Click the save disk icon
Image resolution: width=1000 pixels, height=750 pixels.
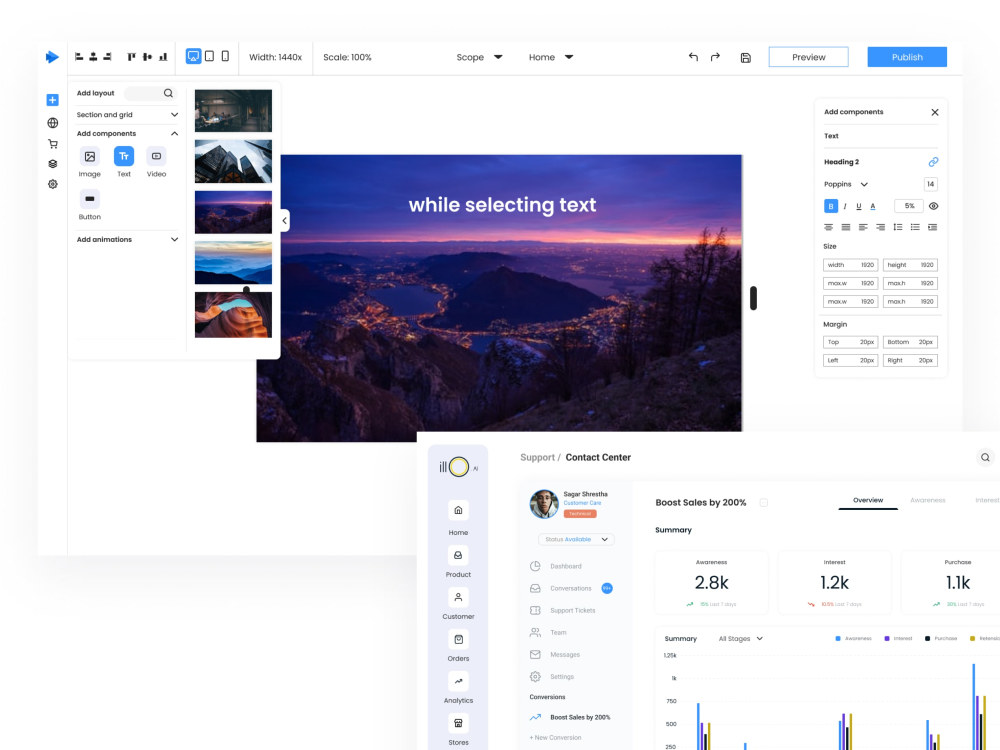(x=746, y=57)
